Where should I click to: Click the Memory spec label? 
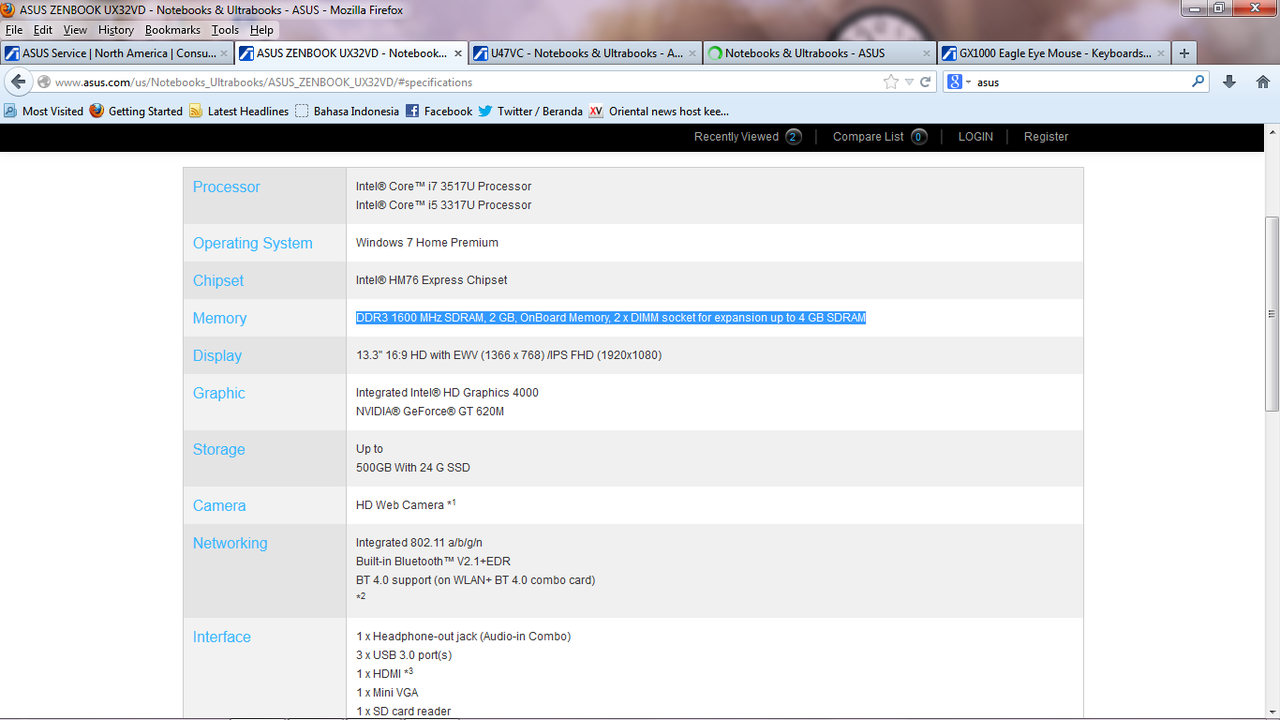coord(219,318)
